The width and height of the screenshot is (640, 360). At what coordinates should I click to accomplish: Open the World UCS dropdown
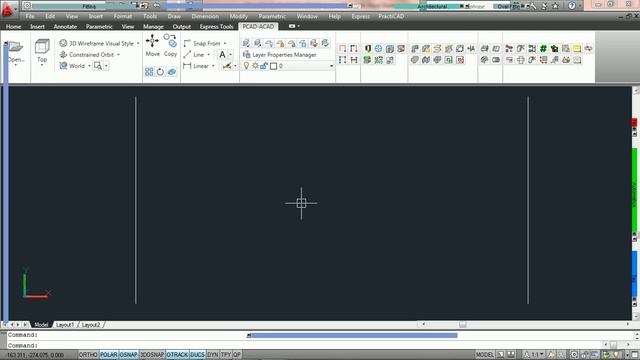[89, 66]
